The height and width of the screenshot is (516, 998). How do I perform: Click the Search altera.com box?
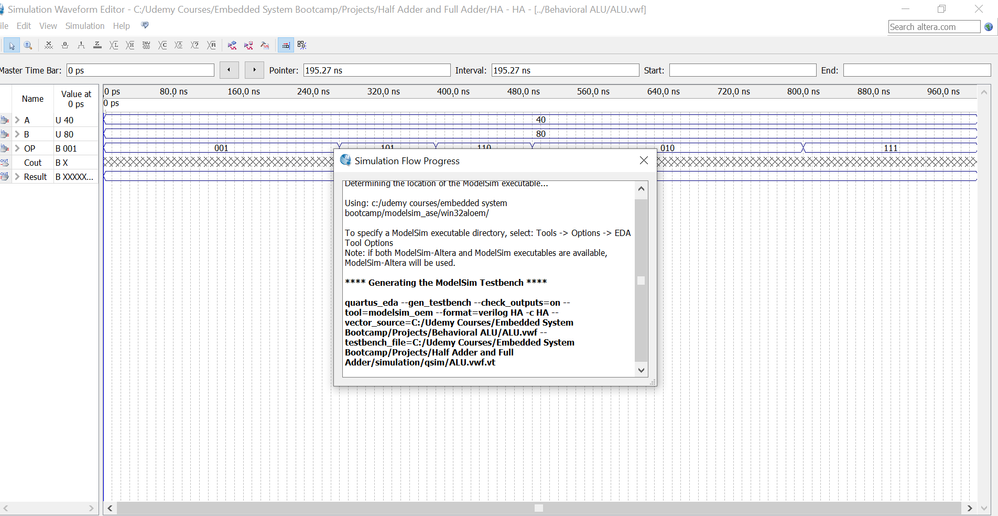click(934, 27)
